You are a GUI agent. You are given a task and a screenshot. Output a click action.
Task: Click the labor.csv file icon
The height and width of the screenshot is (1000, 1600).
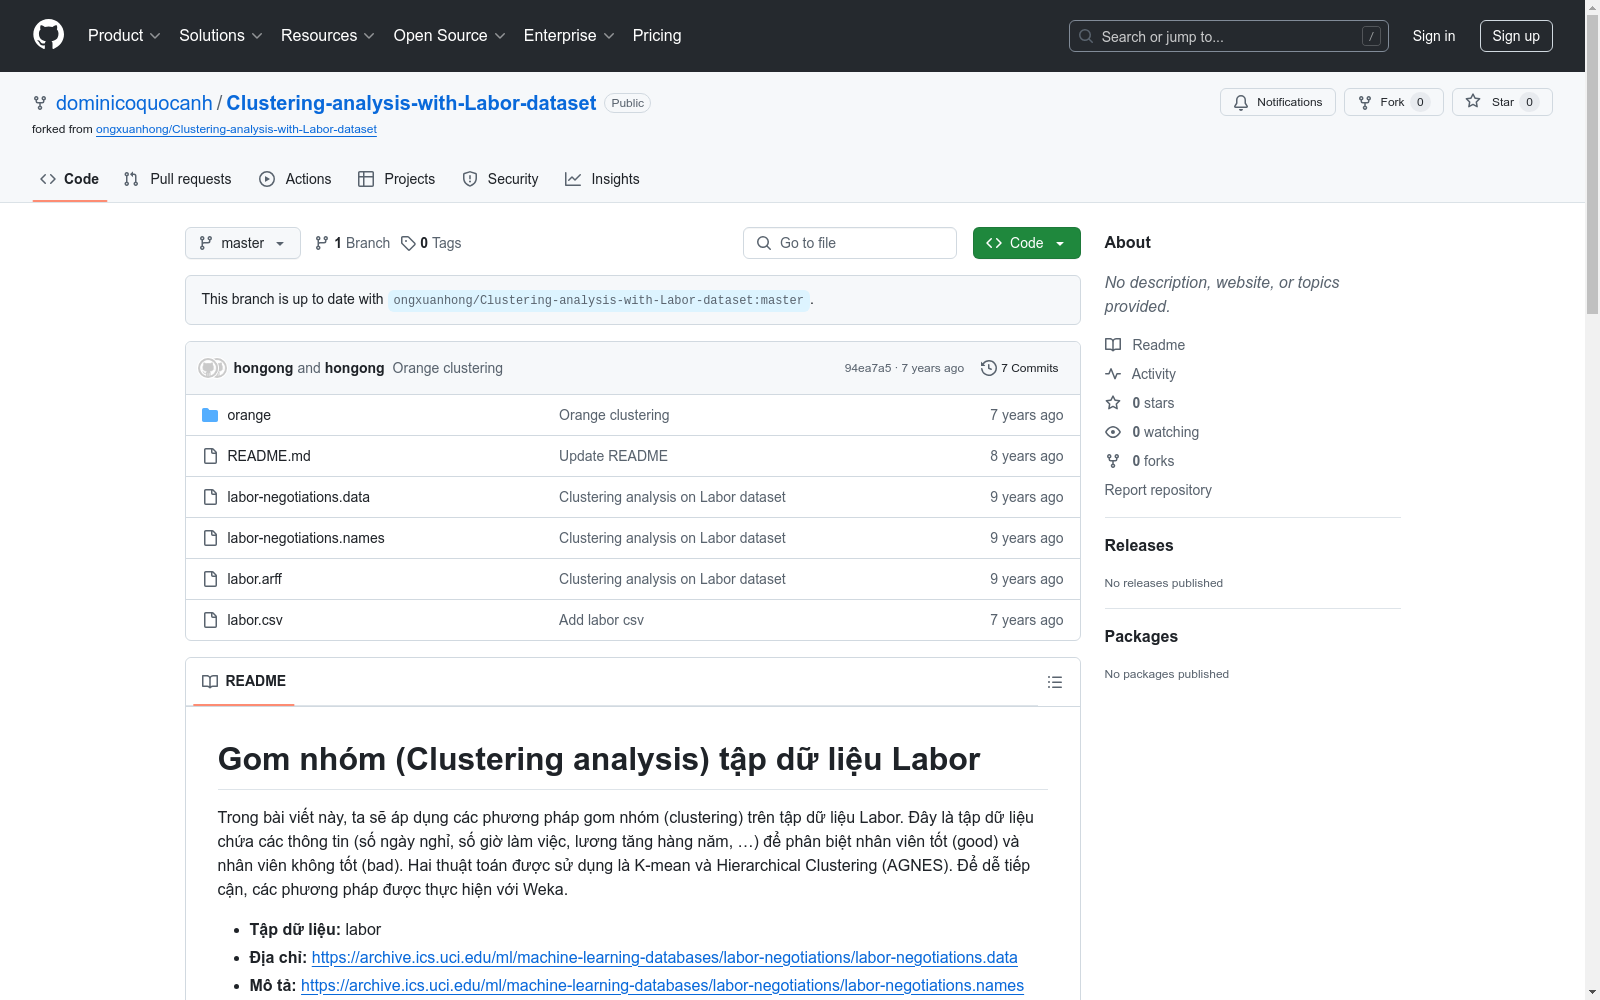click(x=210, y=620)
